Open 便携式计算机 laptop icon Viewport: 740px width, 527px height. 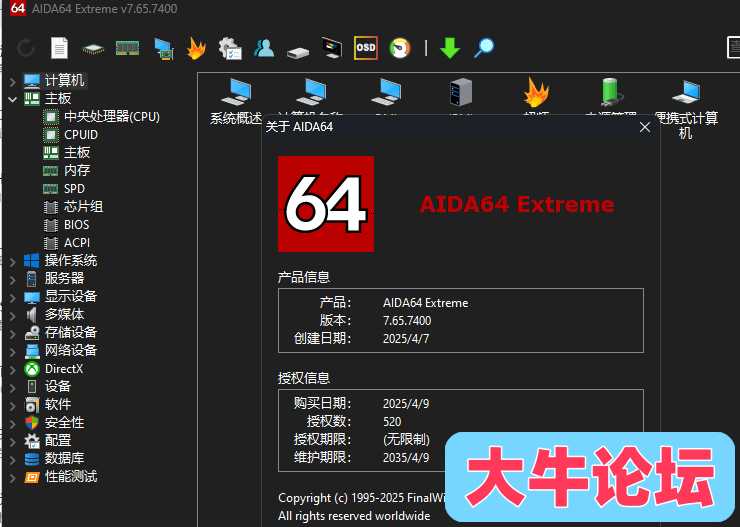click(686, 109)
